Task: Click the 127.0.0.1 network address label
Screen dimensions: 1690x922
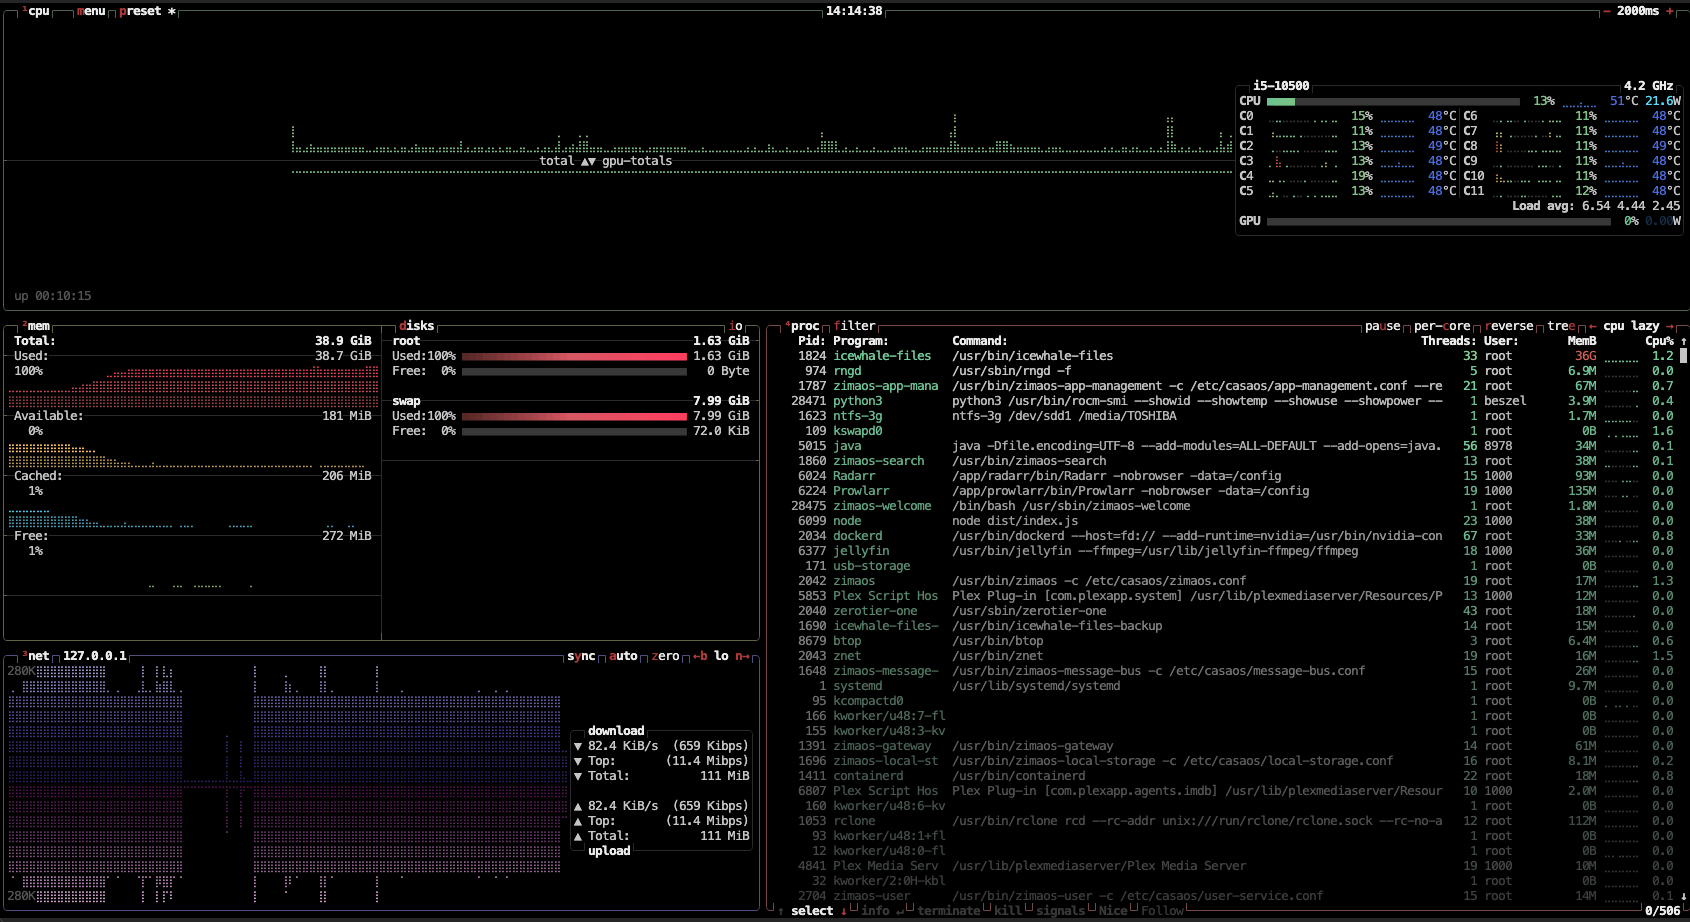Action: coord(95,656)
